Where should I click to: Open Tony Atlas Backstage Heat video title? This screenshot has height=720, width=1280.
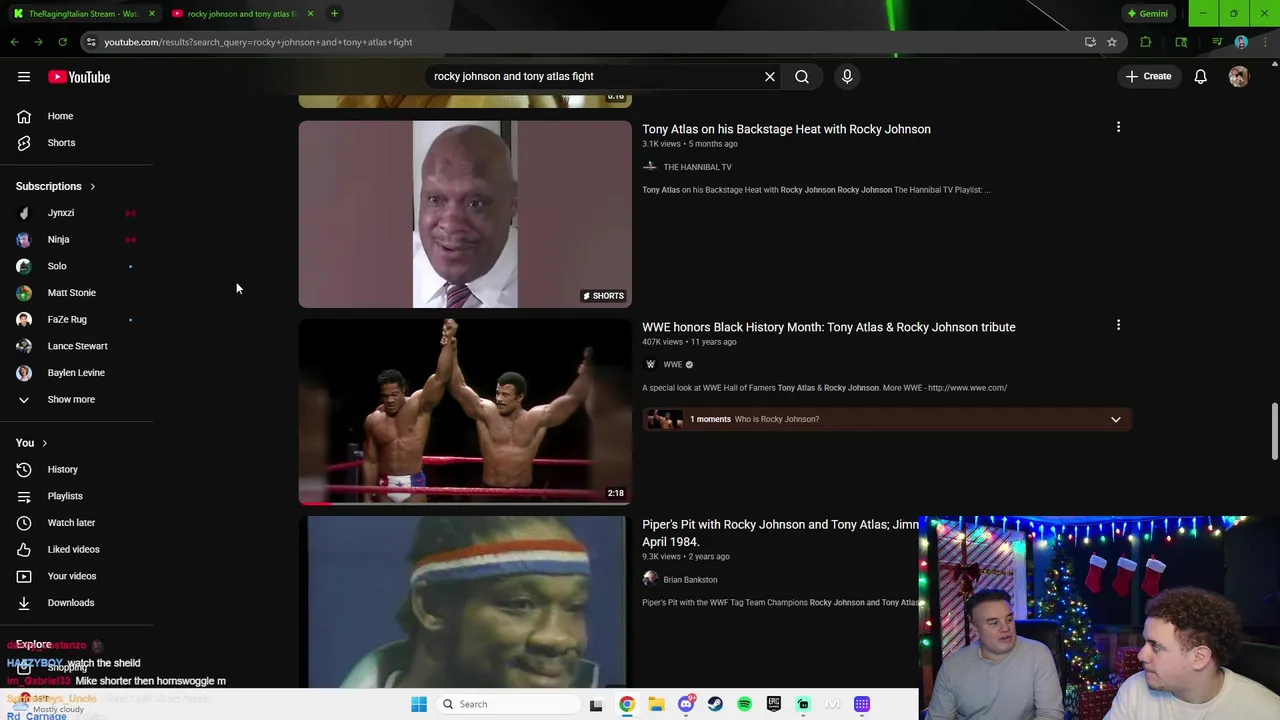pyautogui.click(x=786, y=129)
